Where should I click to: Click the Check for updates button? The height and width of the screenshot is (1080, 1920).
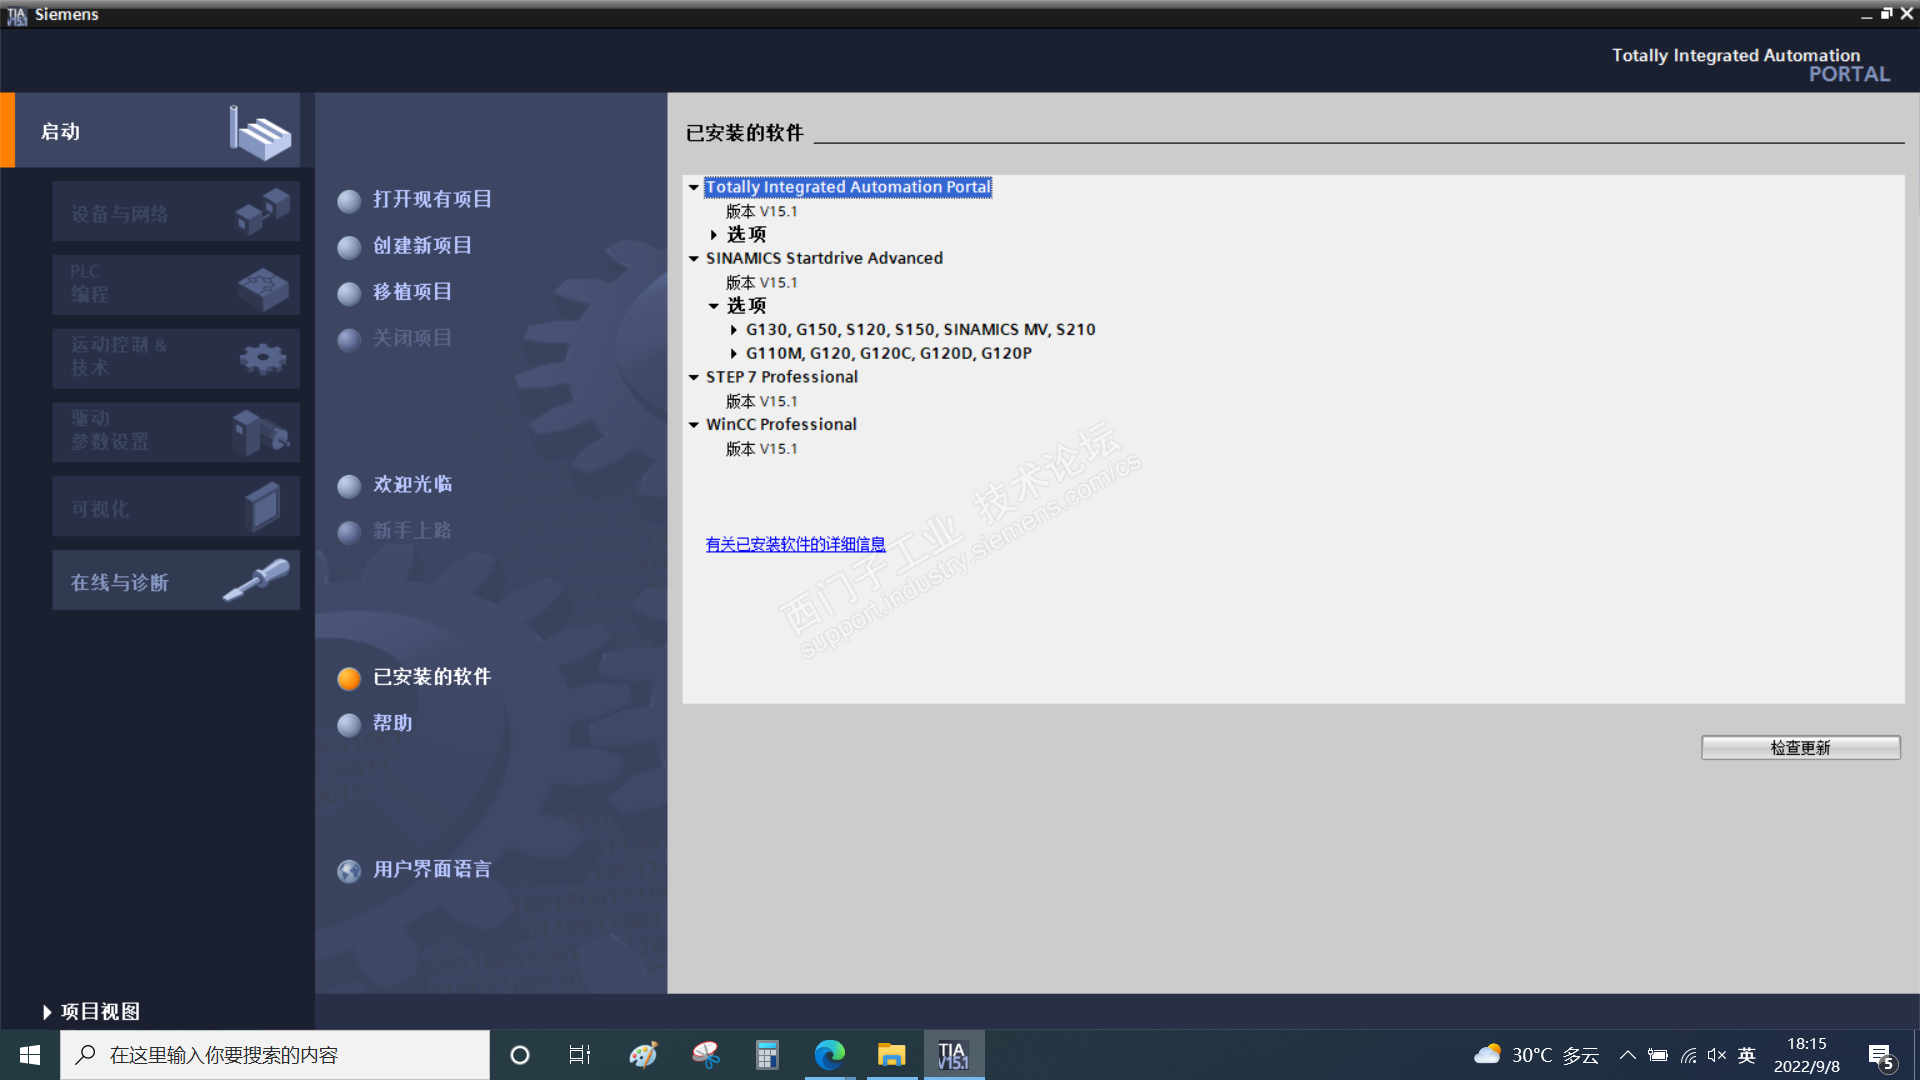click(x=1800, y=748)
